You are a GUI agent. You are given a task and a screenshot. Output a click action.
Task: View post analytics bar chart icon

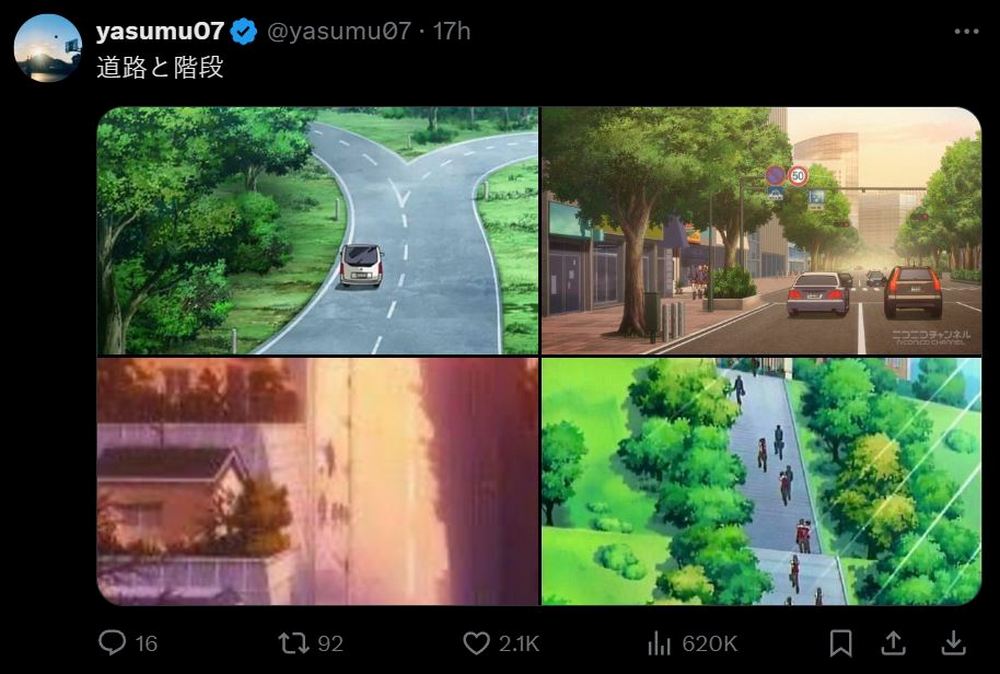click(x=659, y=643)
